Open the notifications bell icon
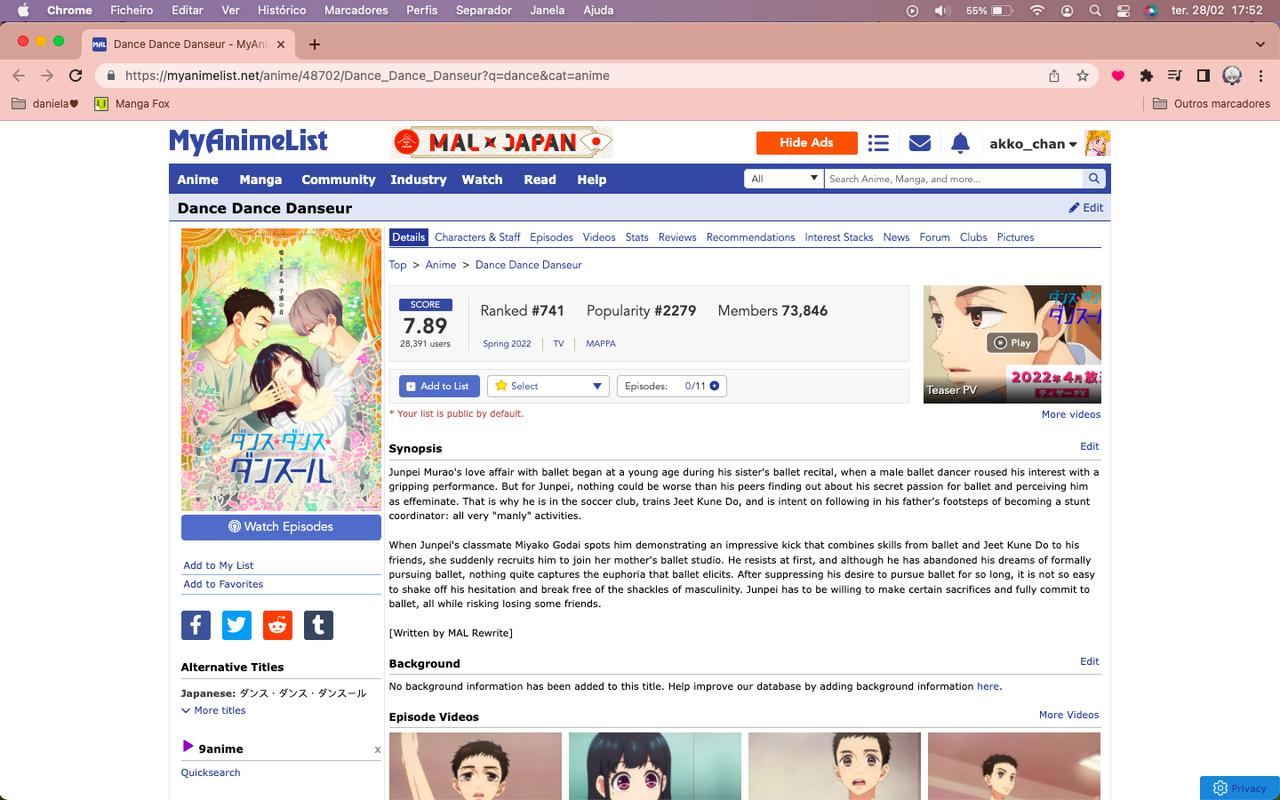The height and width of the screenshot is (800, 1280). [x=960, y=143]
